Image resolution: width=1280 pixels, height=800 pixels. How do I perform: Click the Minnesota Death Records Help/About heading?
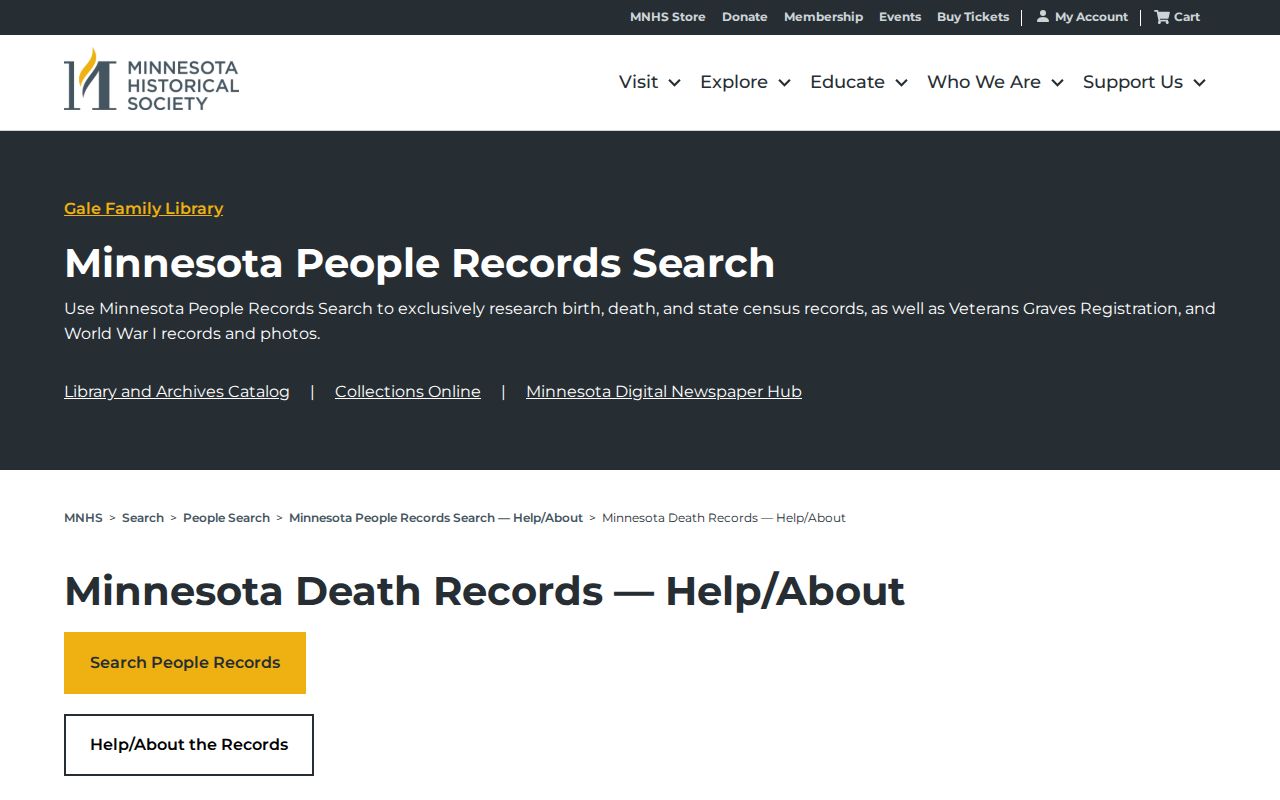(x=484, y=591)
